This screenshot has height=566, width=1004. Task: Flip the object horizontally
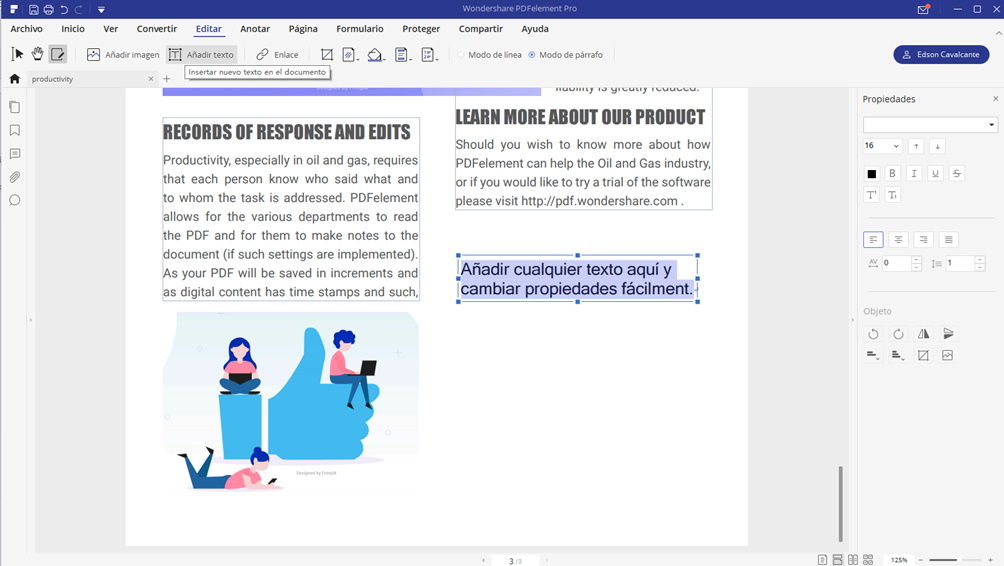click(x=923, y=334)
